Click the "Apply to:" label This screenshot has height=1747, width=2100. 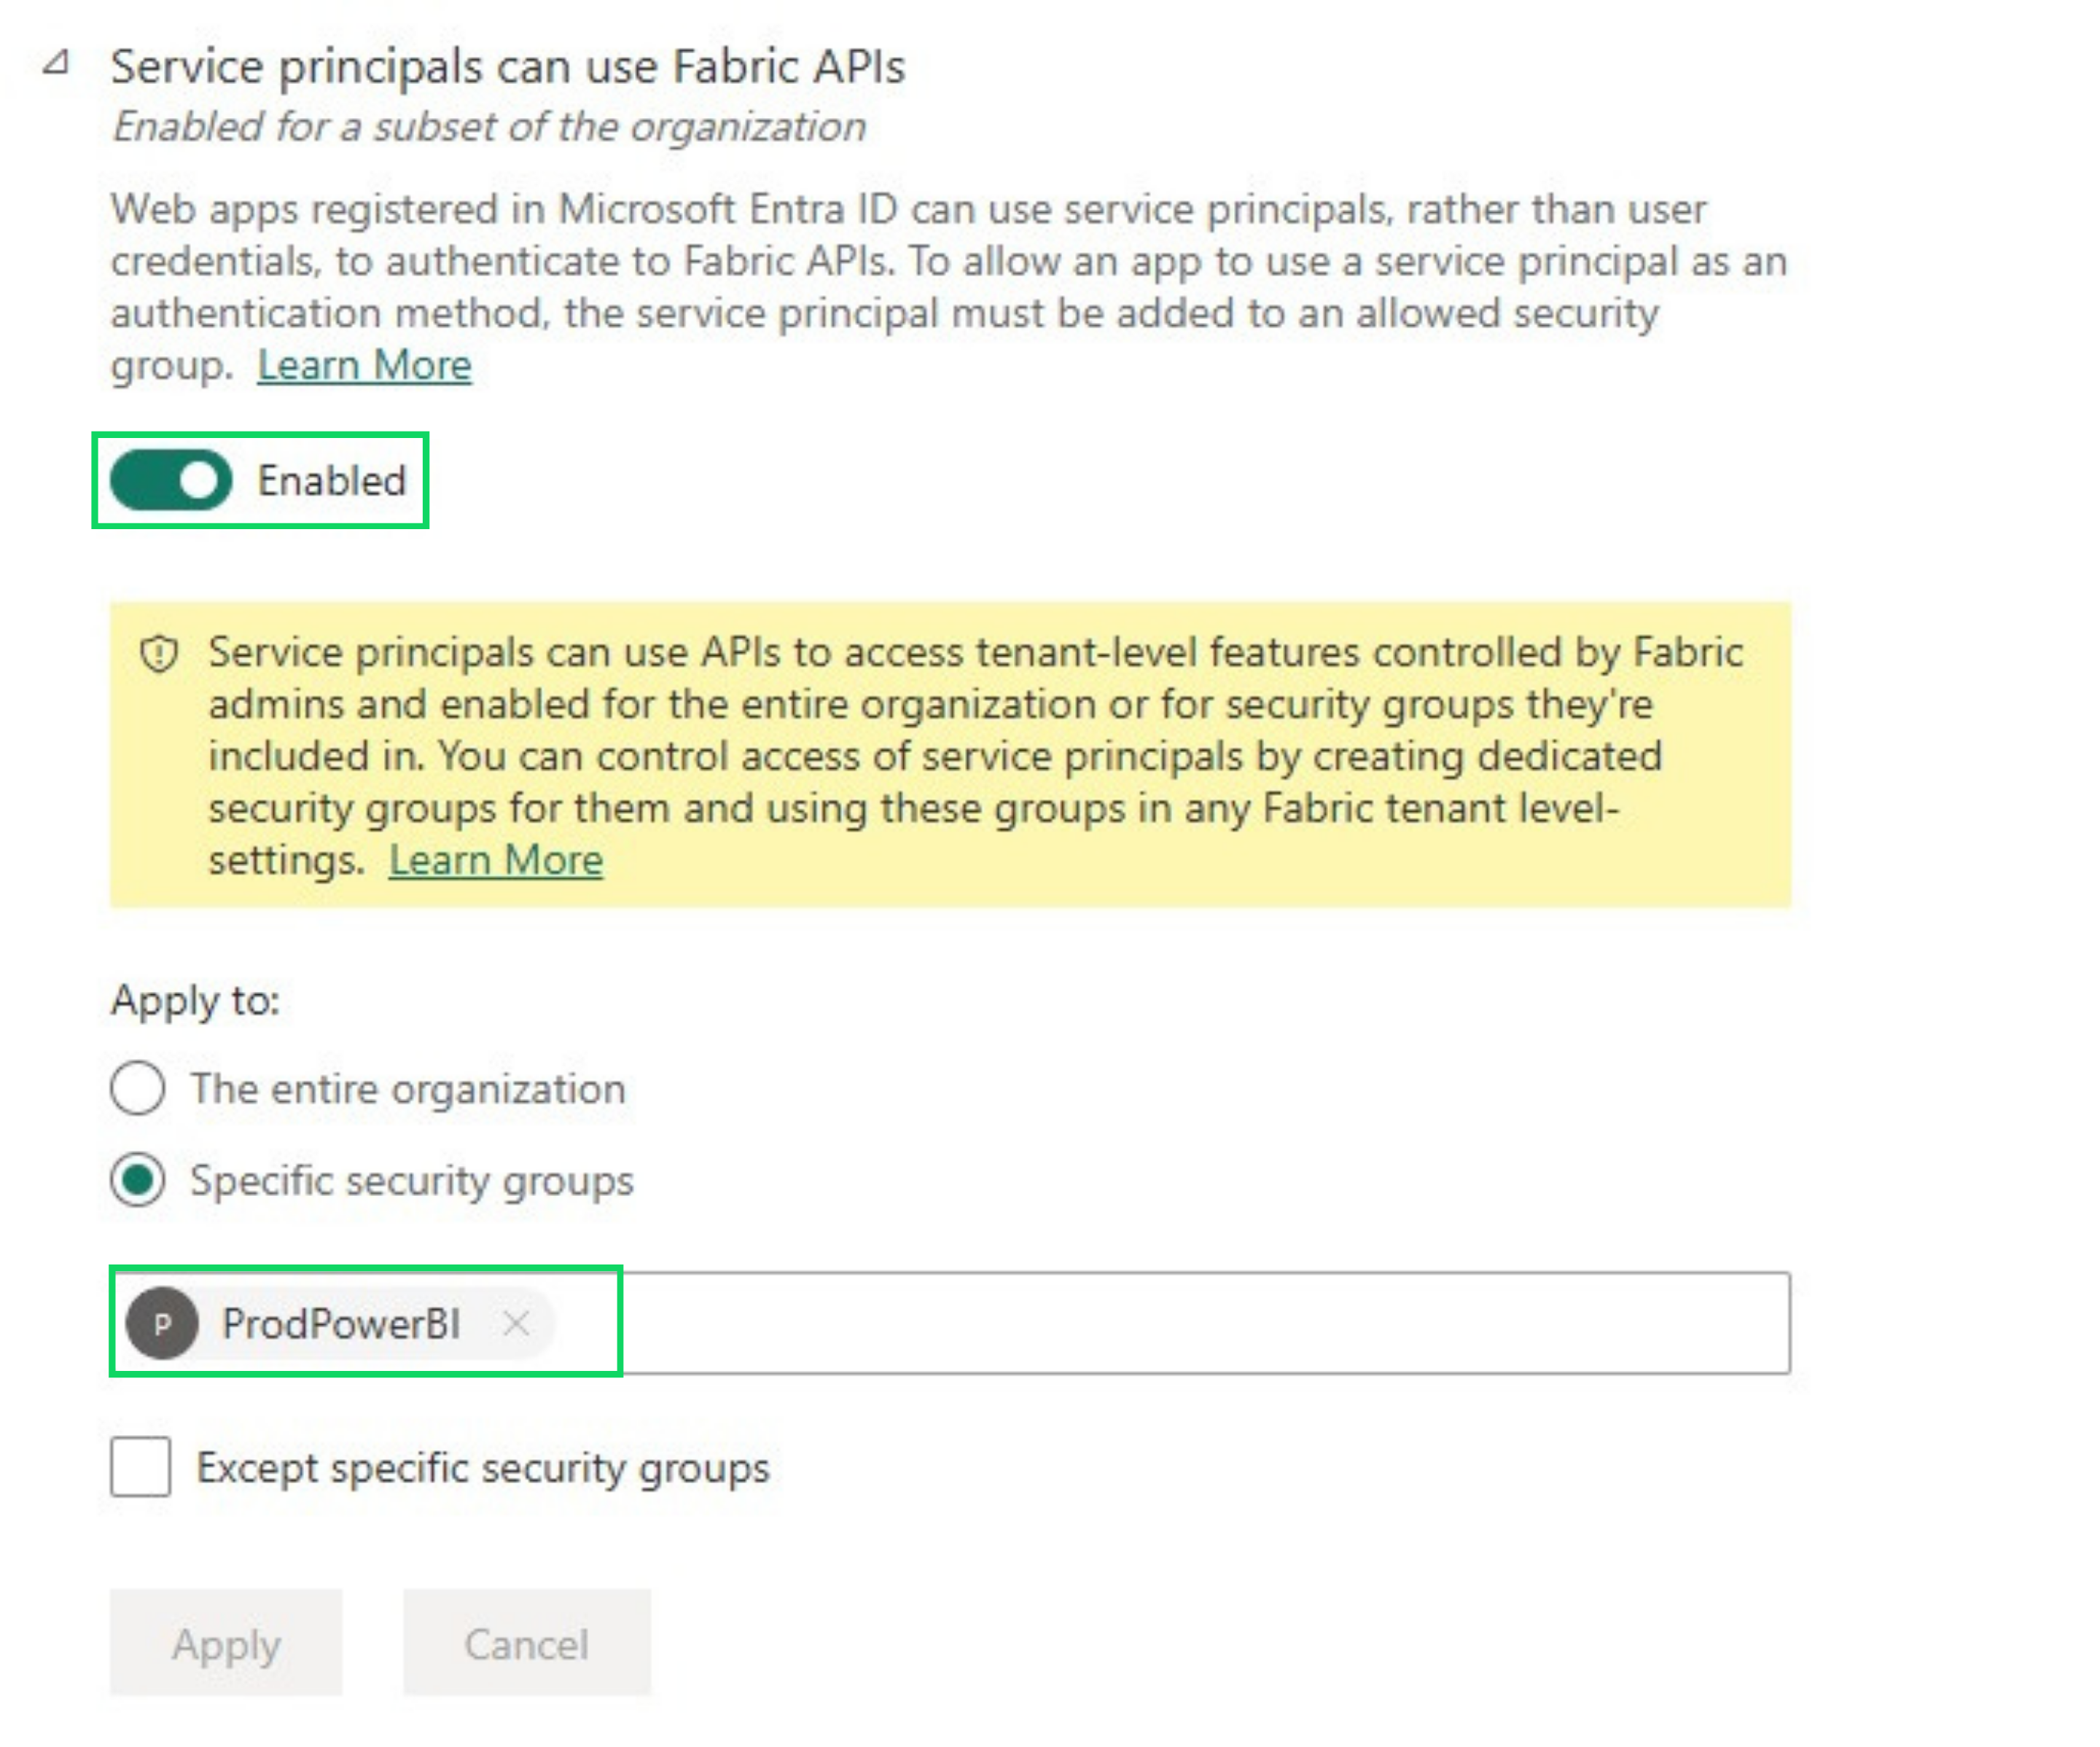coord(196,1000)
